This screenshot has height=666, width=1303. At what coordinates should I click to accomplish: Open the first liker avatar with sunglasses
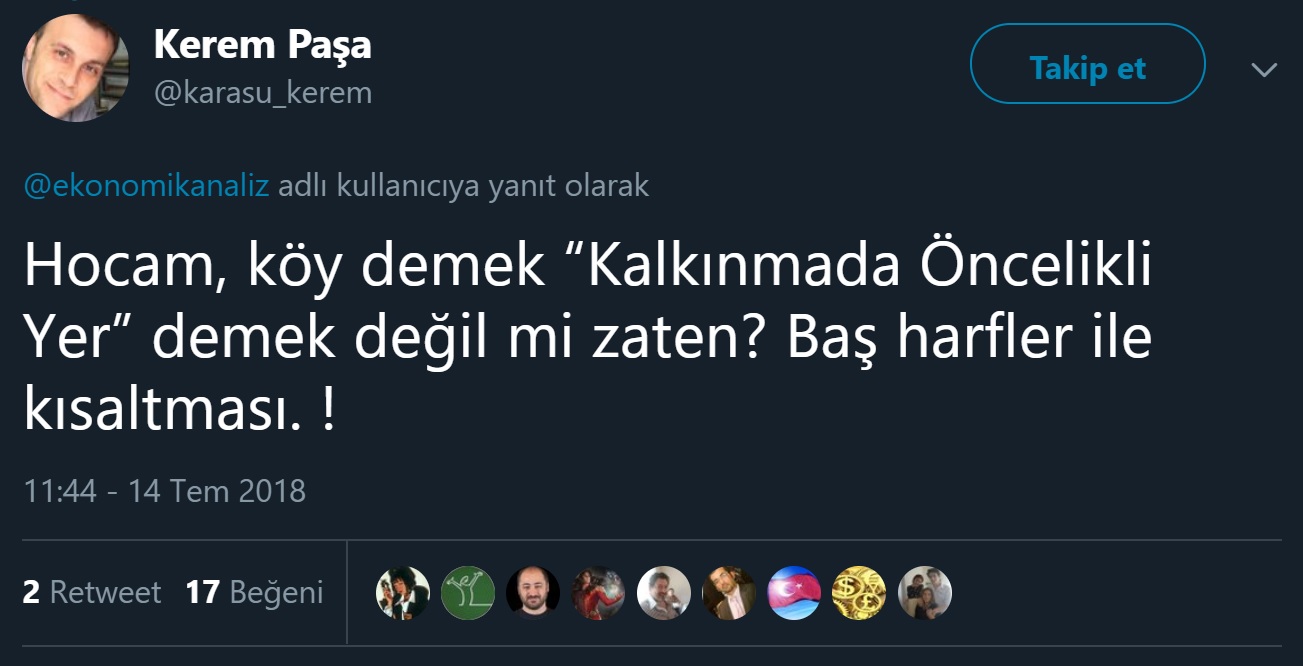[x=403, y=593]
